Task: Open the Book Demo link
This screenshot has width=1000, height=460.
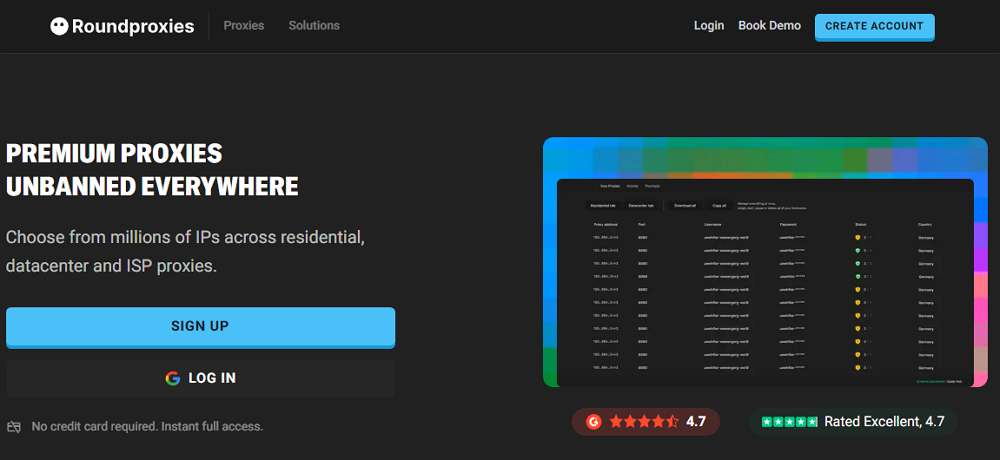Action: point(769,26)
